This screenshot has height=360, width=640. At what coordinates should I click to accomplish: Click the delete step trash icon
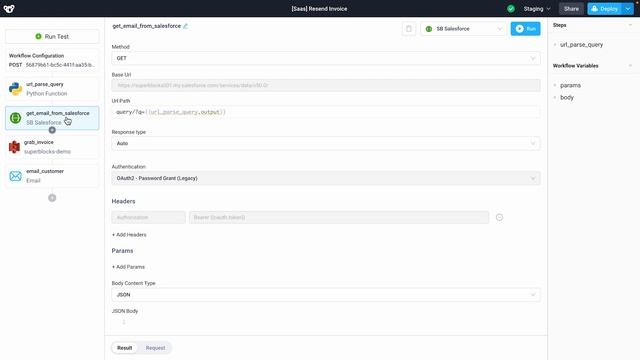409,29
